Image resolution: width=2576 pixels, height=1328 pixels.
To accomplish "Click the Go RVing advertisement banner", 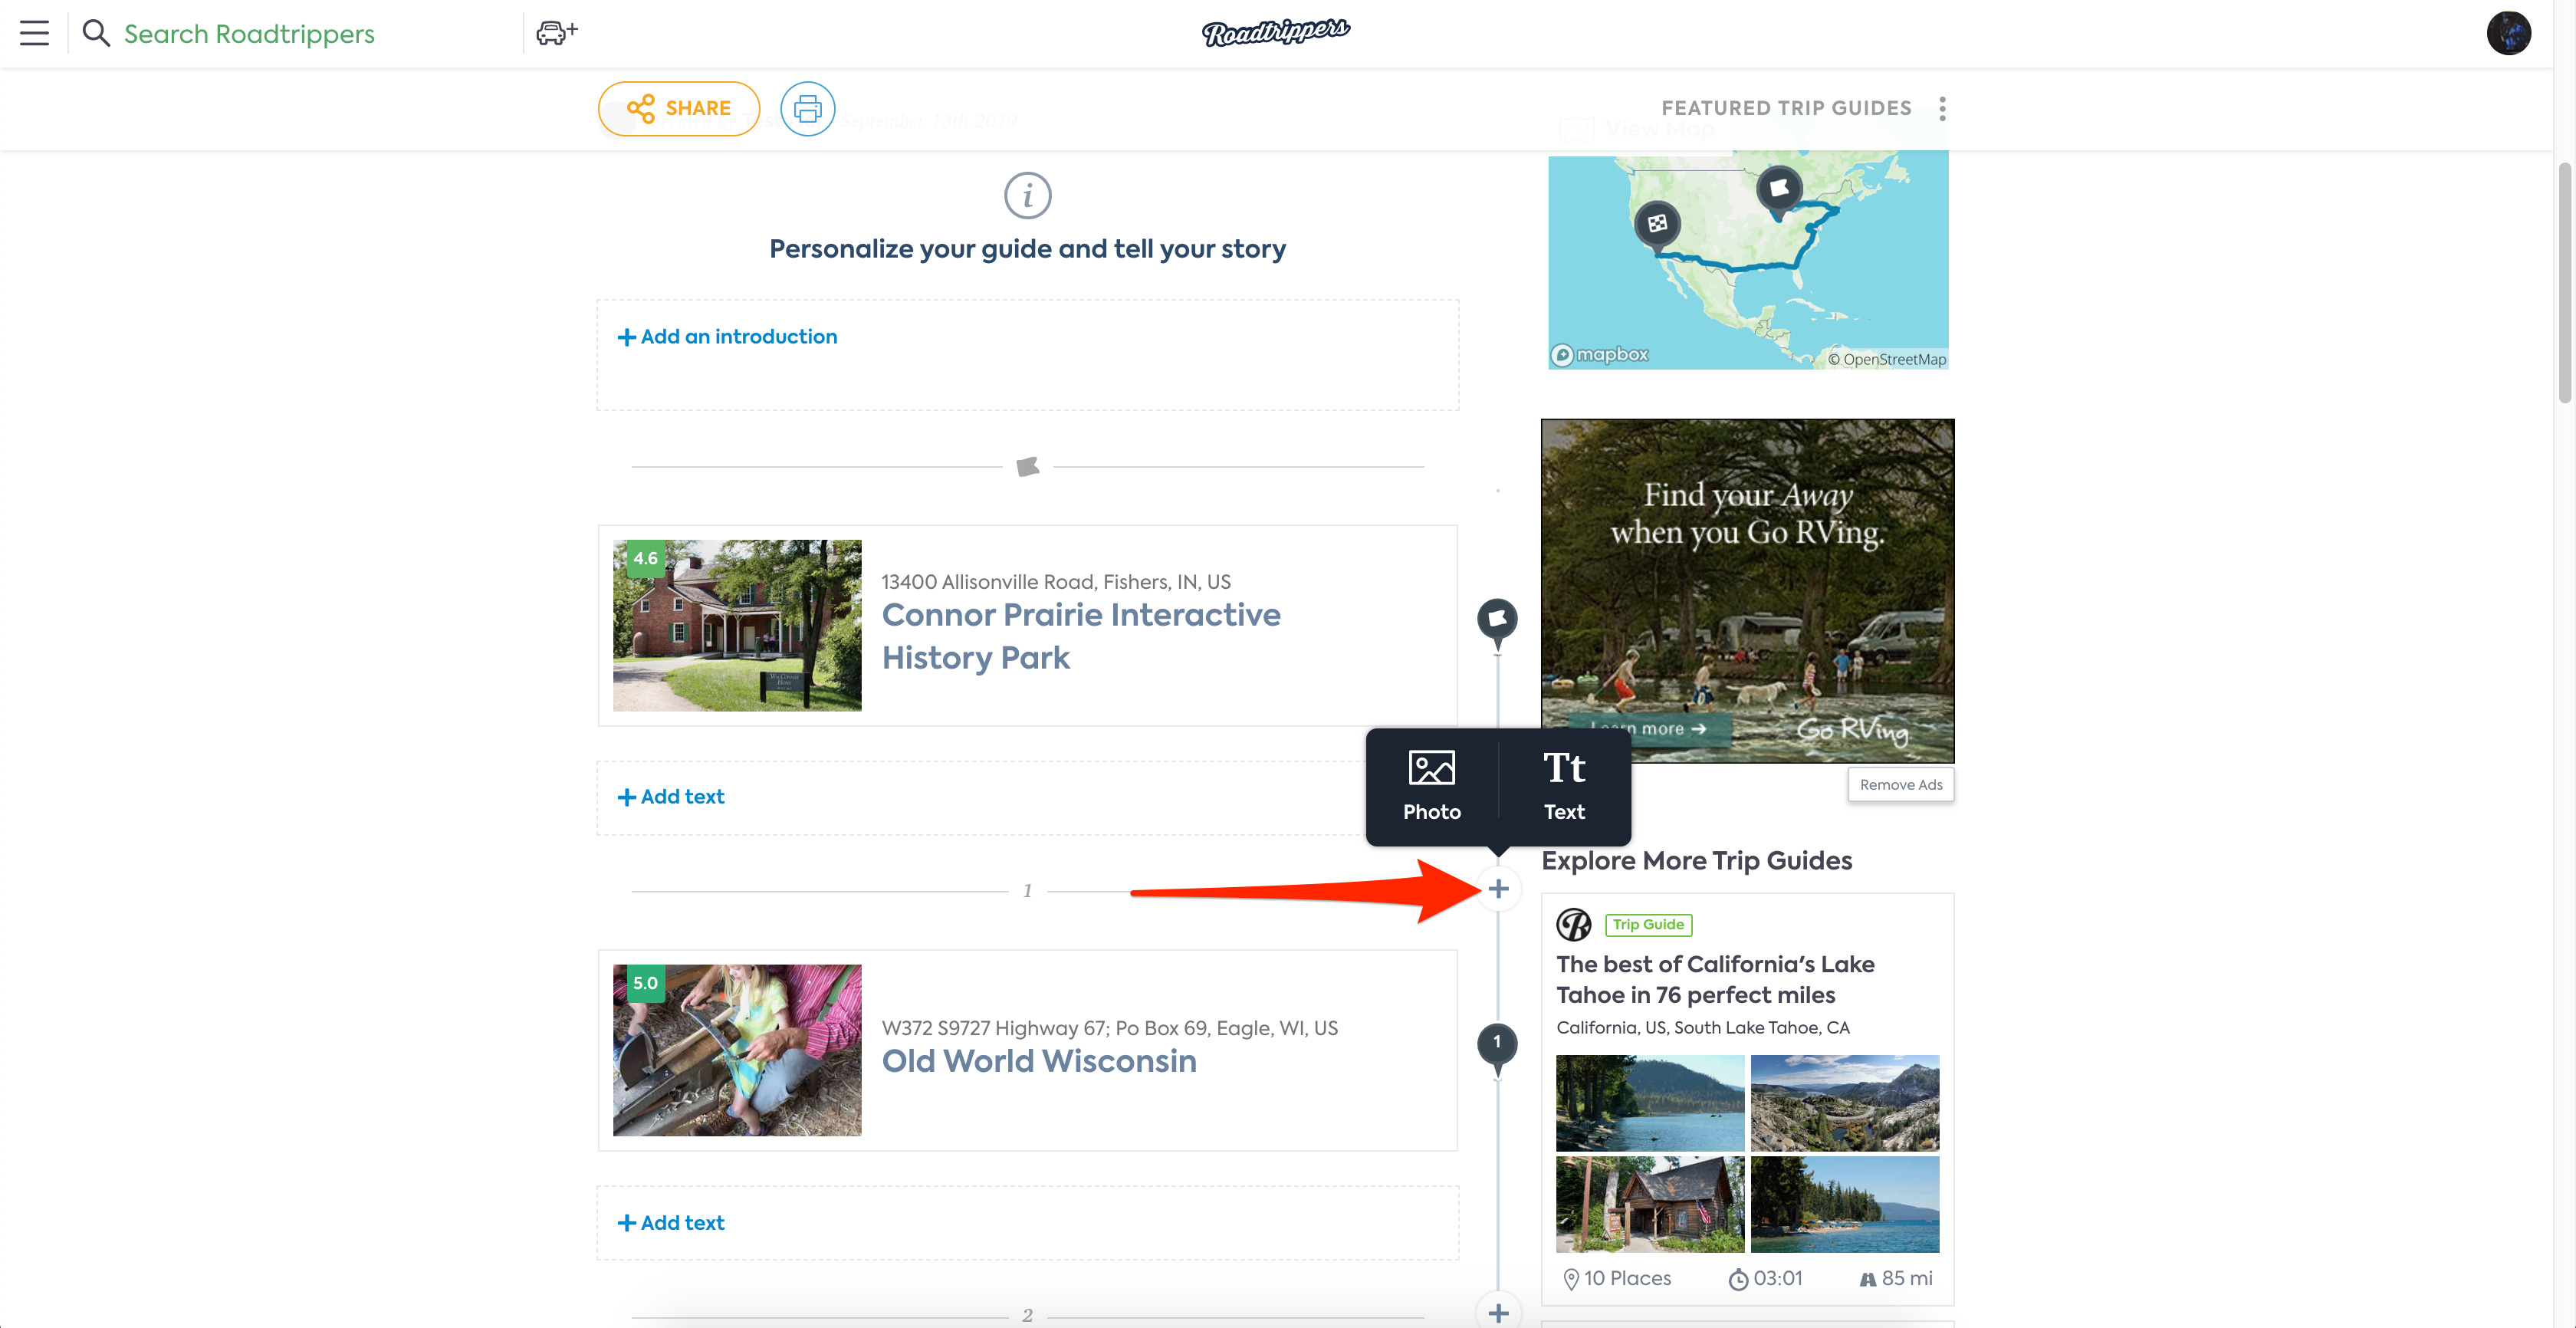I will click(1747, 591).
